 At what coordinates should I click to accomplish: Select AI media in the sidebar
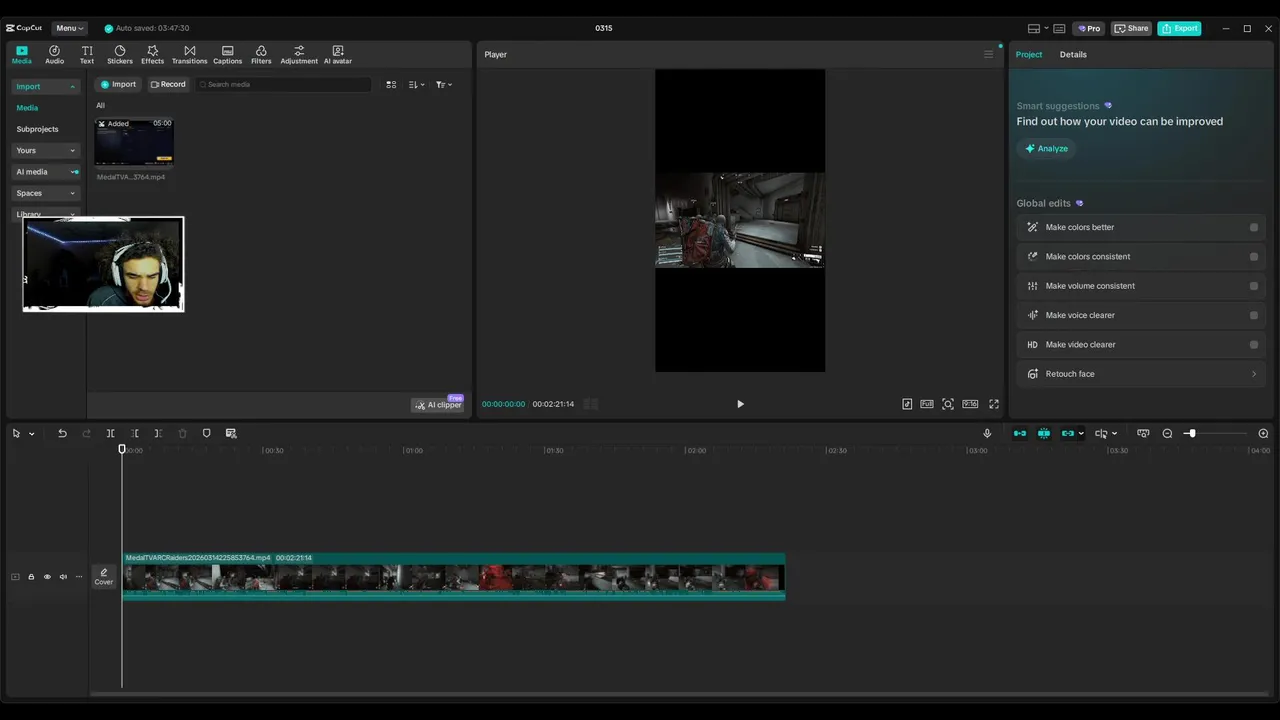(x=46, y=172)
